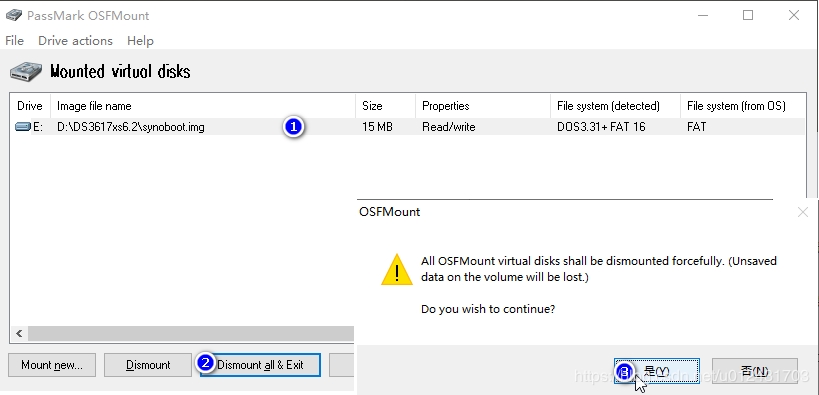Close the OSFMount confirmation dialog
This screenshot has width=819, height=395.
click(803, 213)
